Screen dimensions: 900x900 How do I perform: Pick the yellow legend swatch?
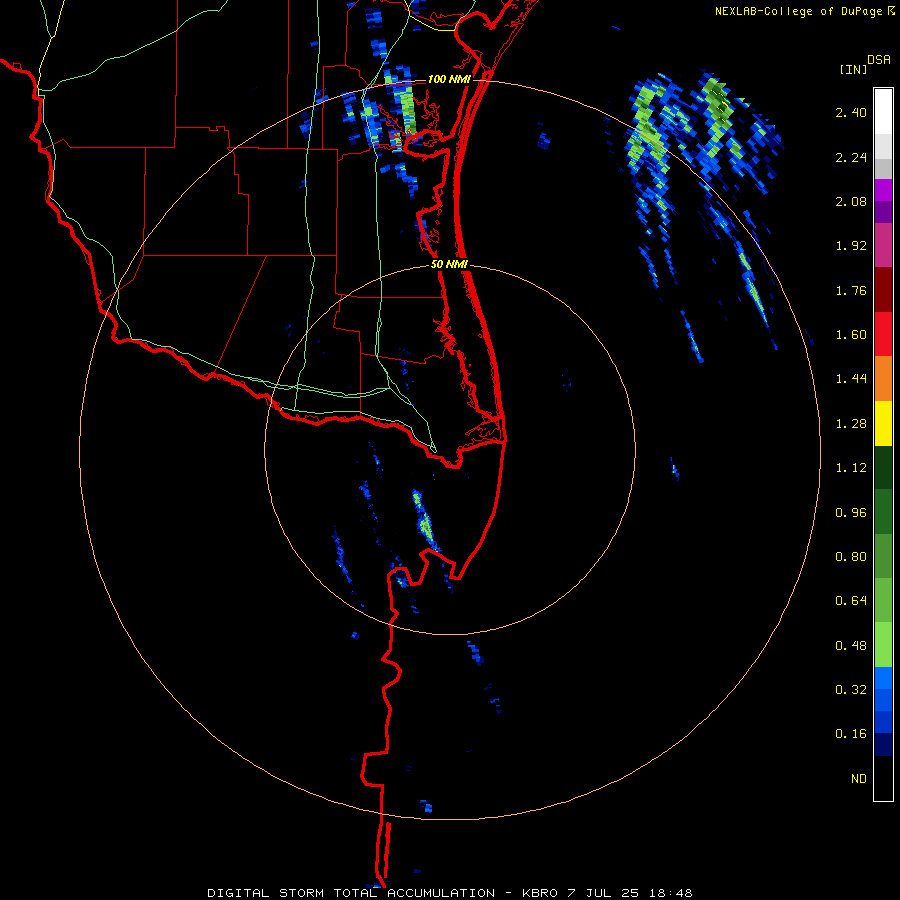click(x=883, y=423)
